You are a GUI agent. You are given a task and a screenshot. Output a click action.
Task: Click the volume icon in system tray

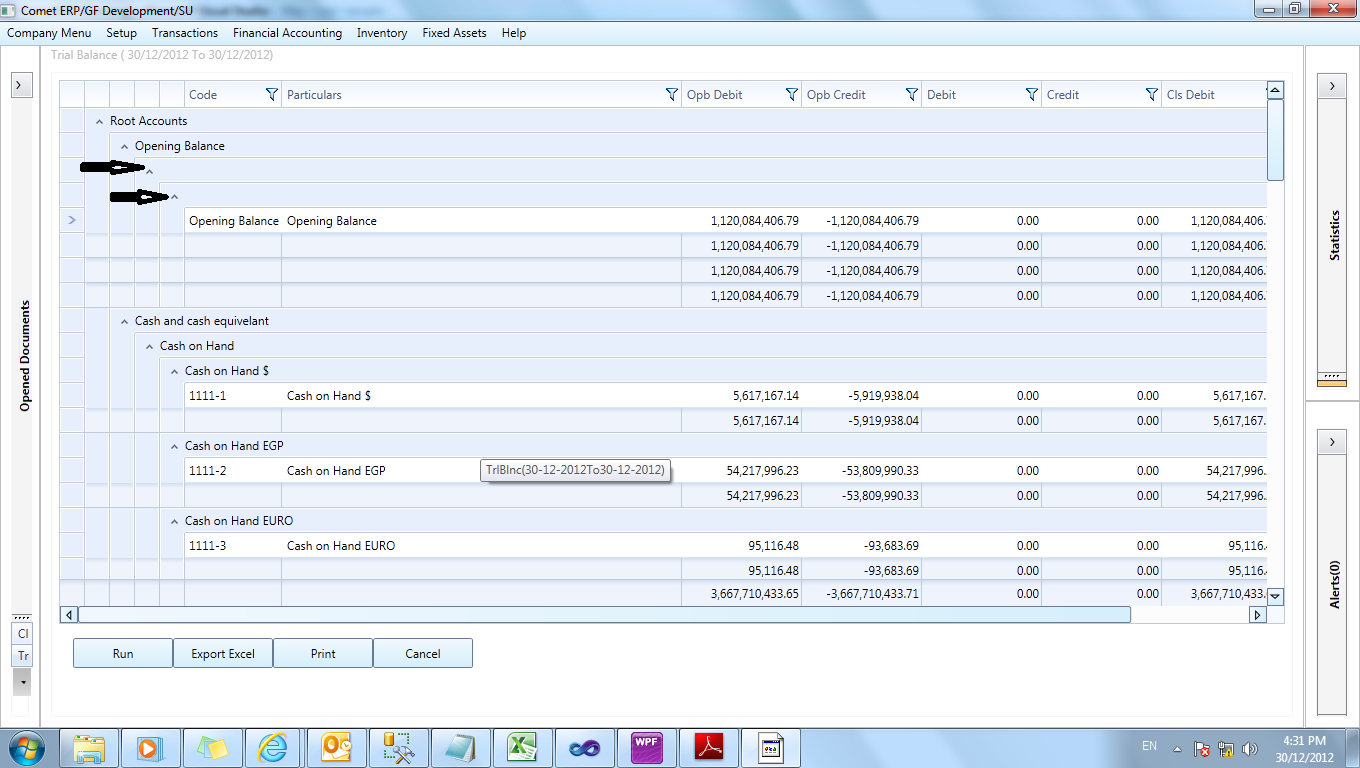[x=1249, y=748]
